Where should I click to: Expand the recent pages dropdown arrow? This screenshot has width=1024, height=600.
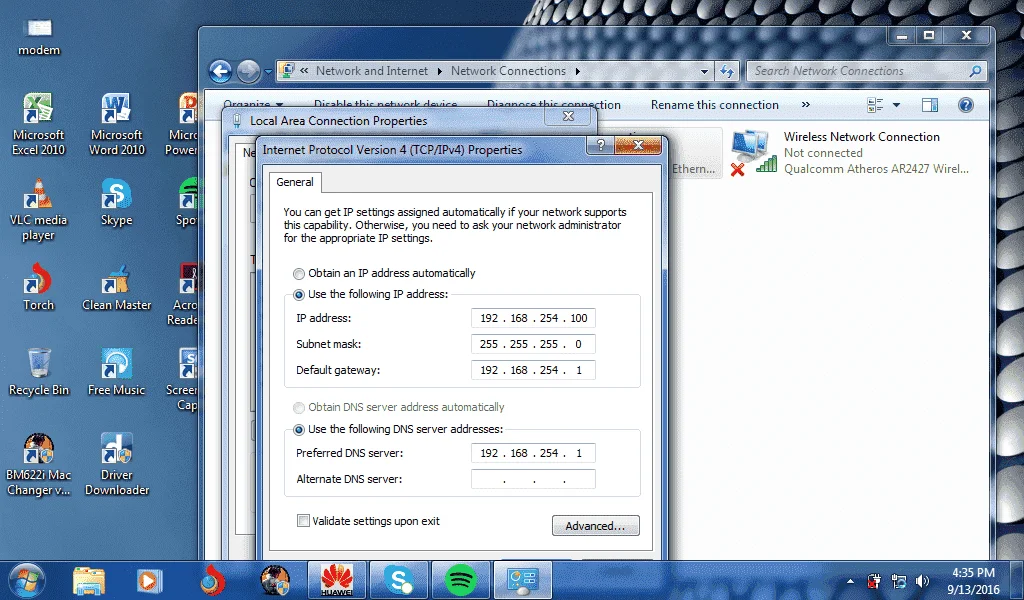pos(268,71)
